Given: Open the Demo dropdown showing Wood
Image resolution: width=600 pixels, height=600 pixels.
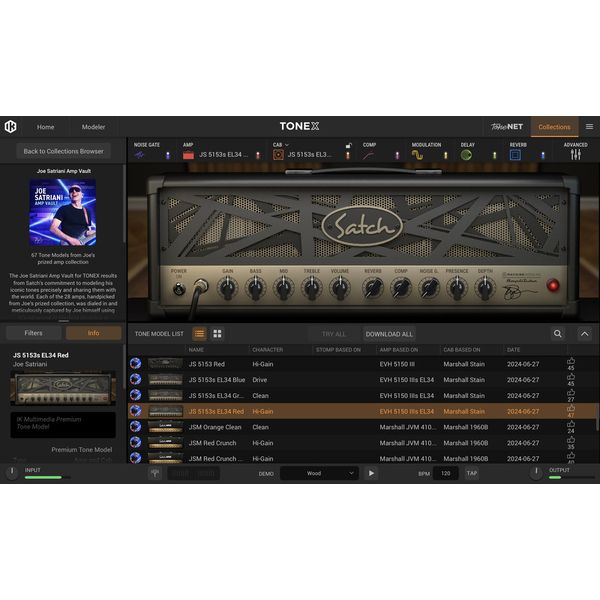Looking at the screenshot, I should [x=320, y=473].
